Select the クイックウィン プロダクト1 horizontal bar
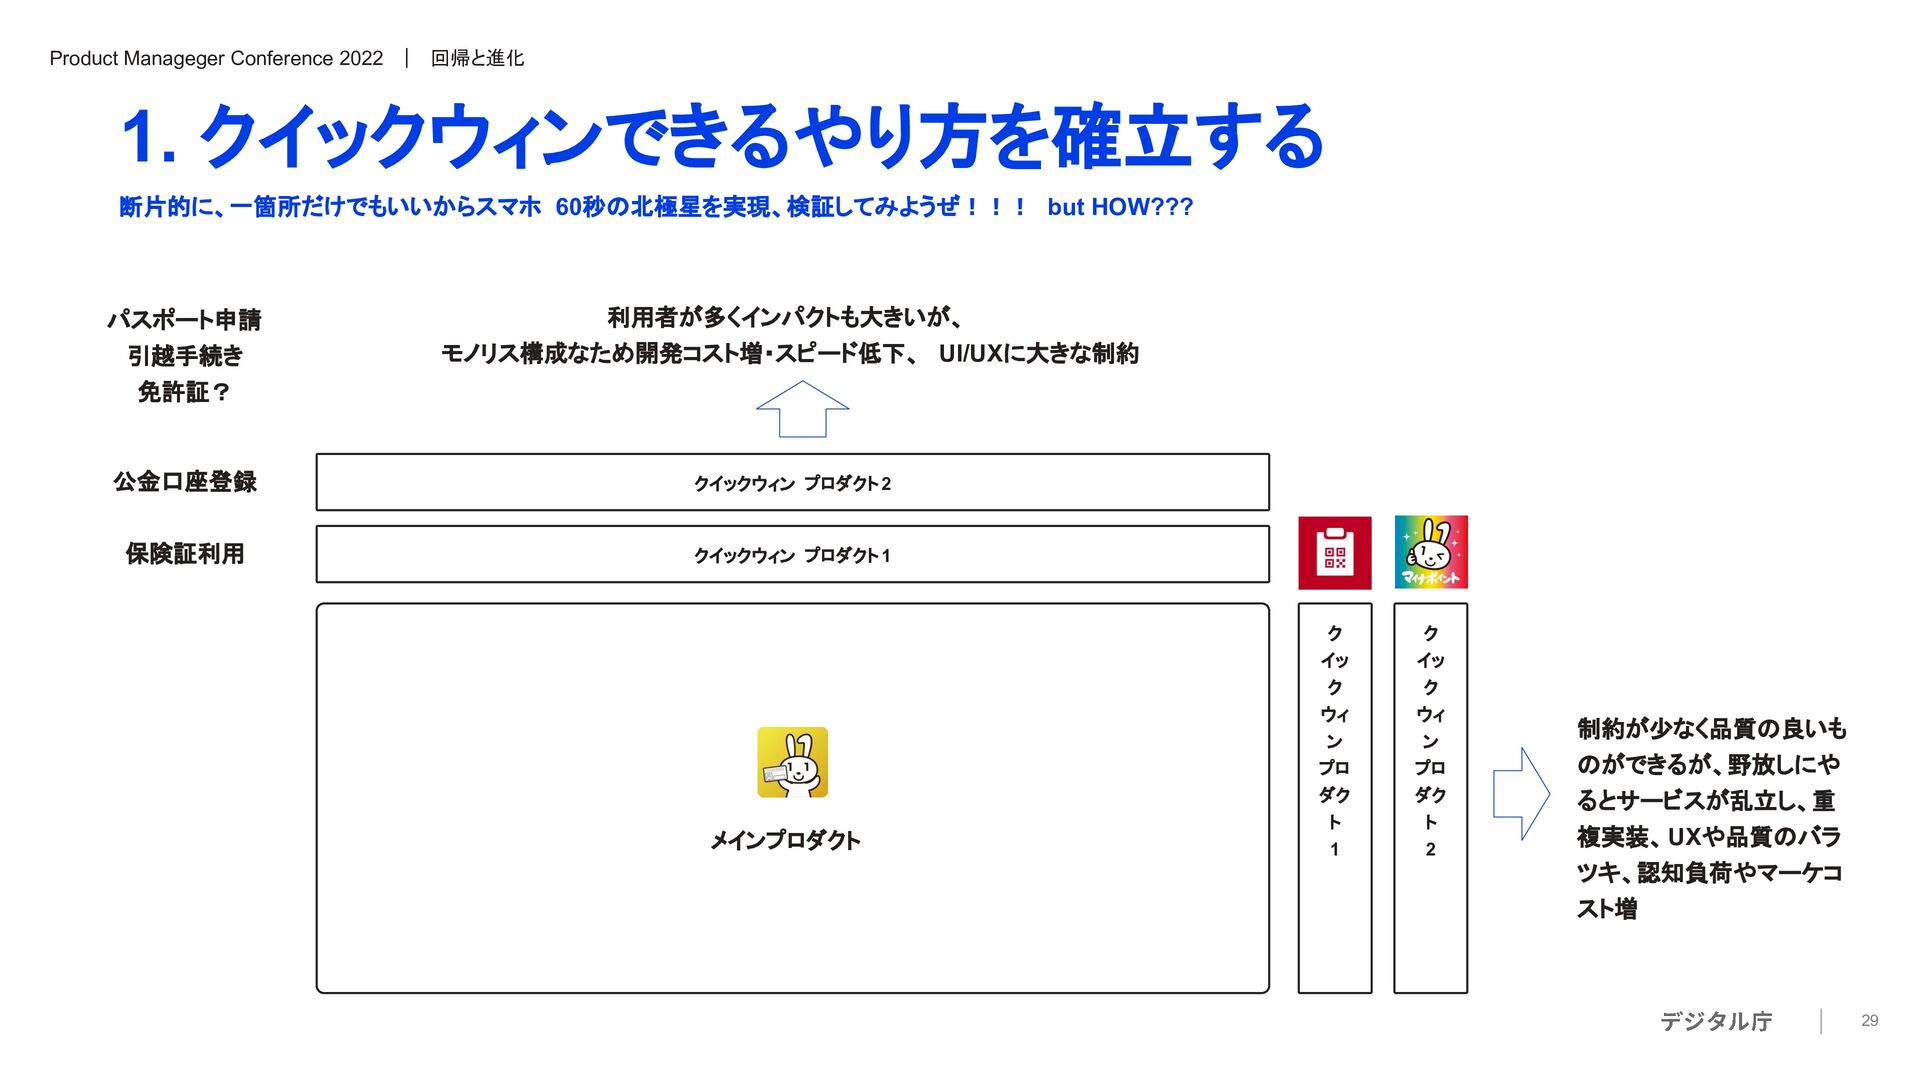The height and width of the screenshot is (1080, 1920). click(x=792, y=555)
